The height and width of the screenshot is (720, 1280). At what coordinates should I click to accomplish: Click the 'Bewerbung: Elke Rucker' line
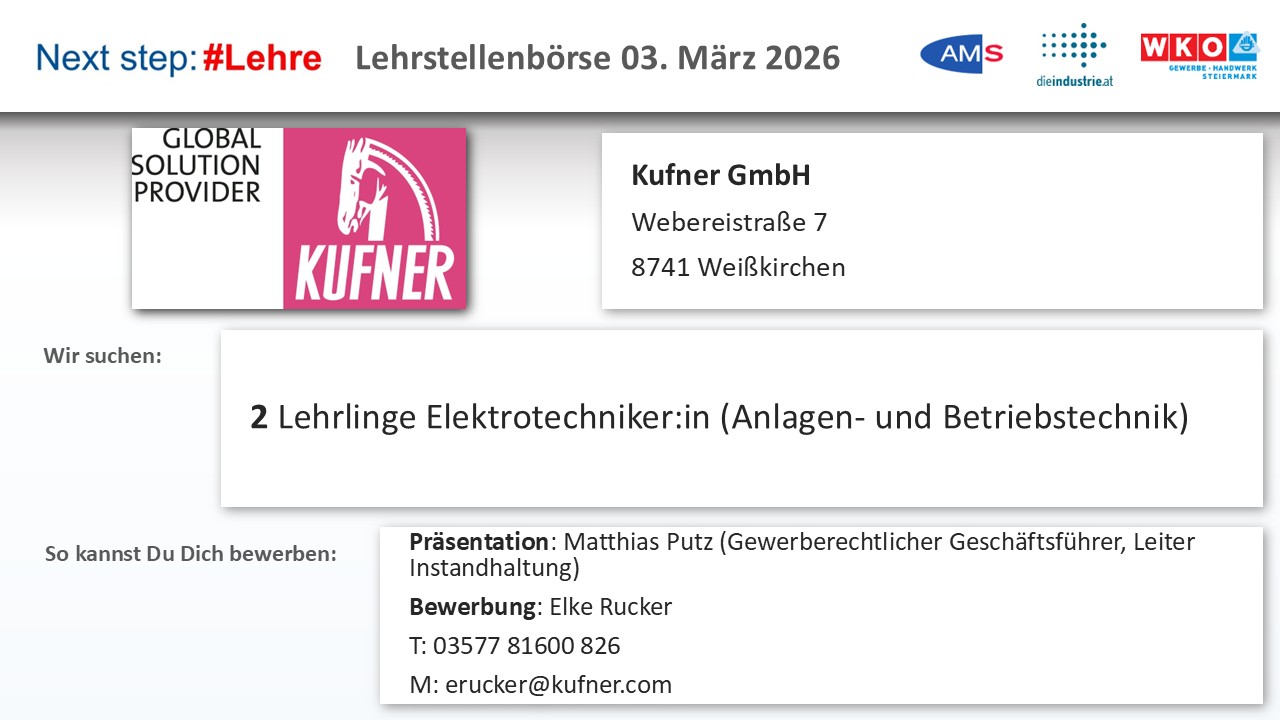point(540,606)
